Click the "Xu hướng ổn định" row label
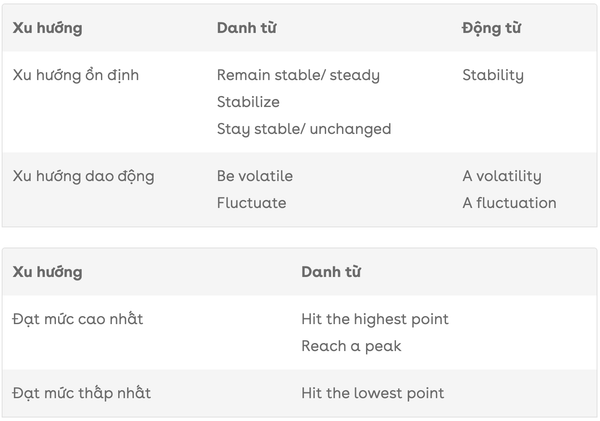The height and width of the screenshot is (421, 600). [75, 75]
